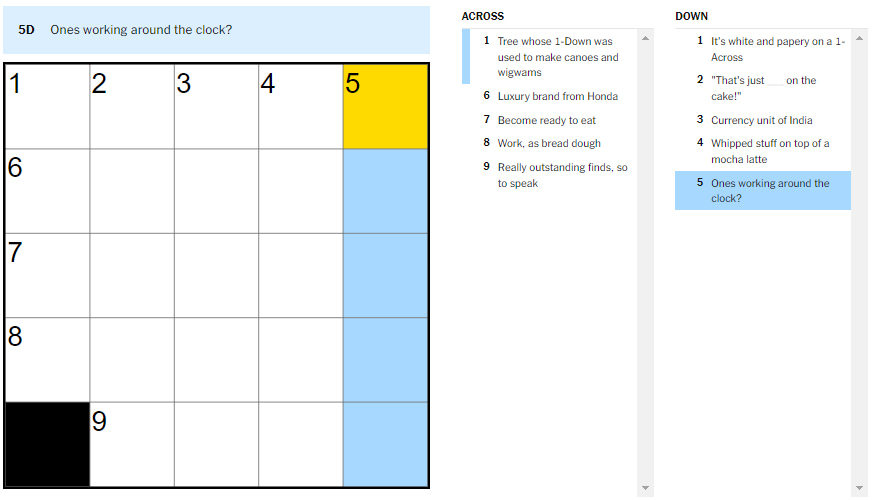Click the Down list scroll-up arrow
Image resolution: width=873 pixels, height=500 pixels.
pyautogui.click(x=859, y=39)
